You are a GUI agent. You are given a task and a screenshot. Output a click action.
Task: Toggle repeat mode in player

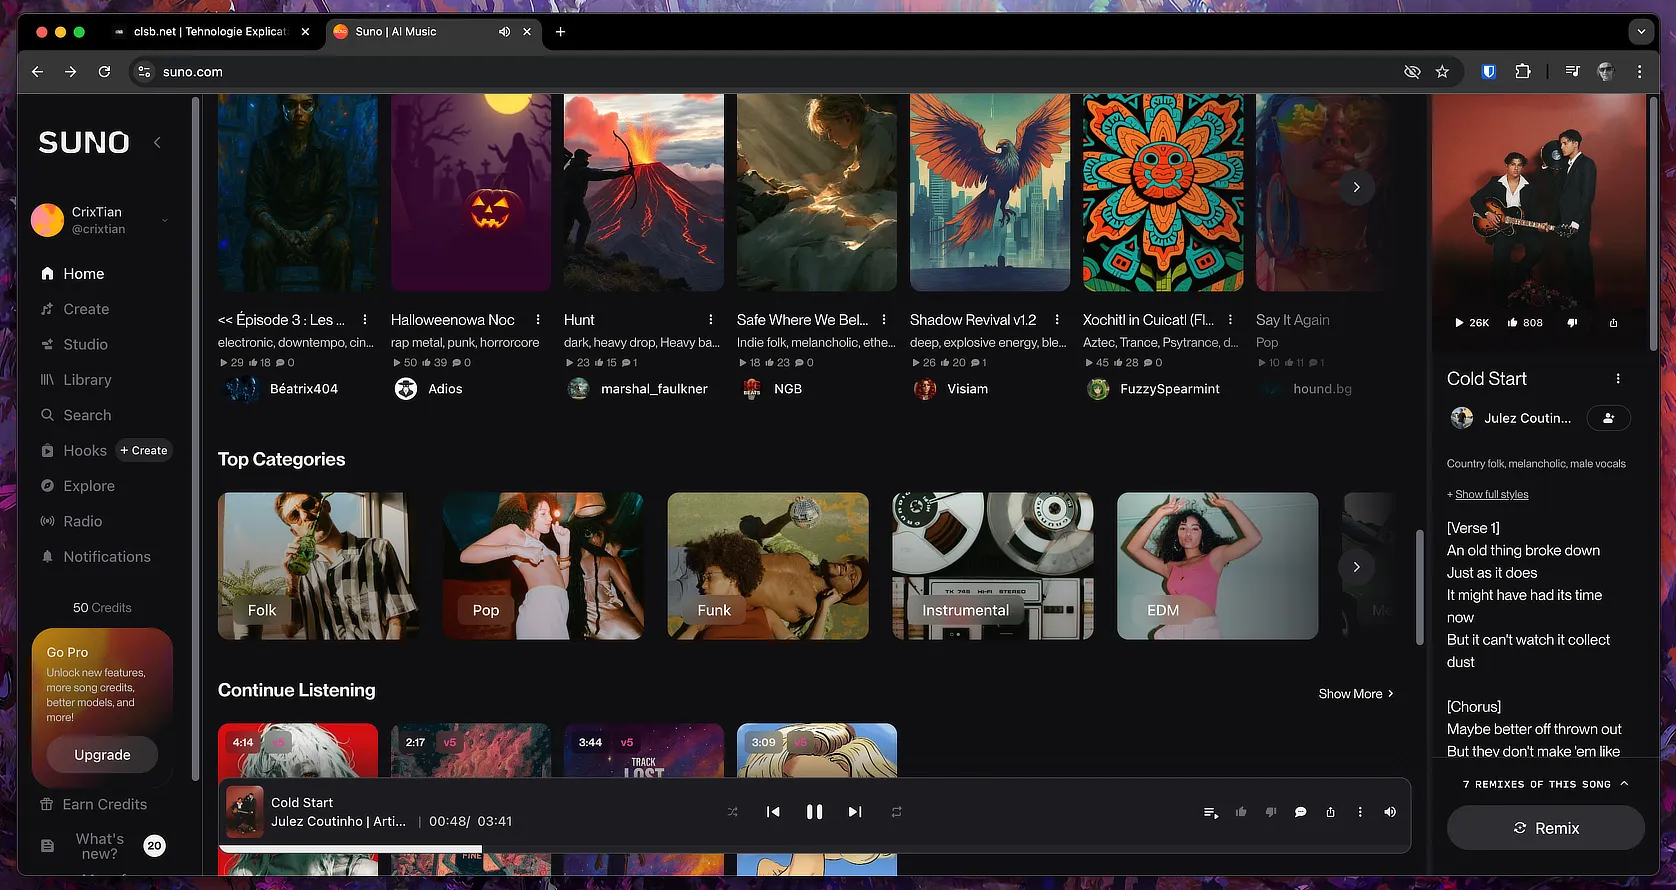pos(897,812)
